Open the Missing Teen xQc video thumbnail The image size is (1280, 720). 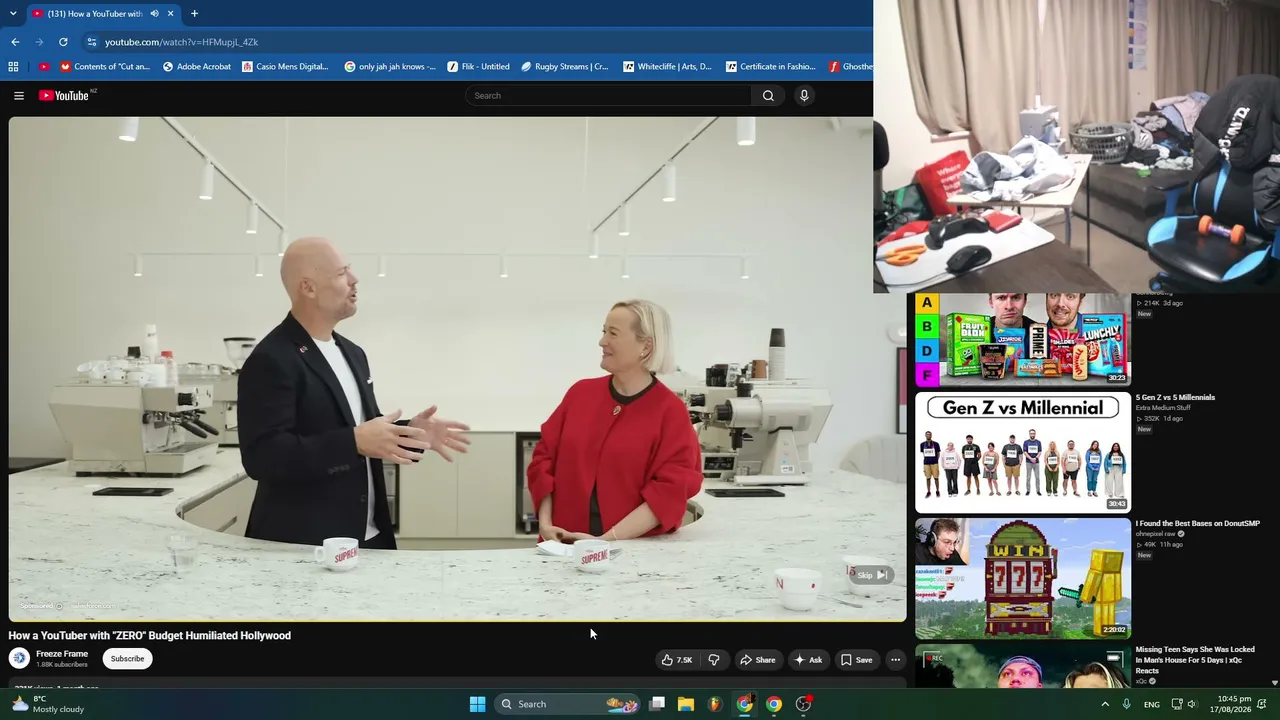pos(1023,666)
